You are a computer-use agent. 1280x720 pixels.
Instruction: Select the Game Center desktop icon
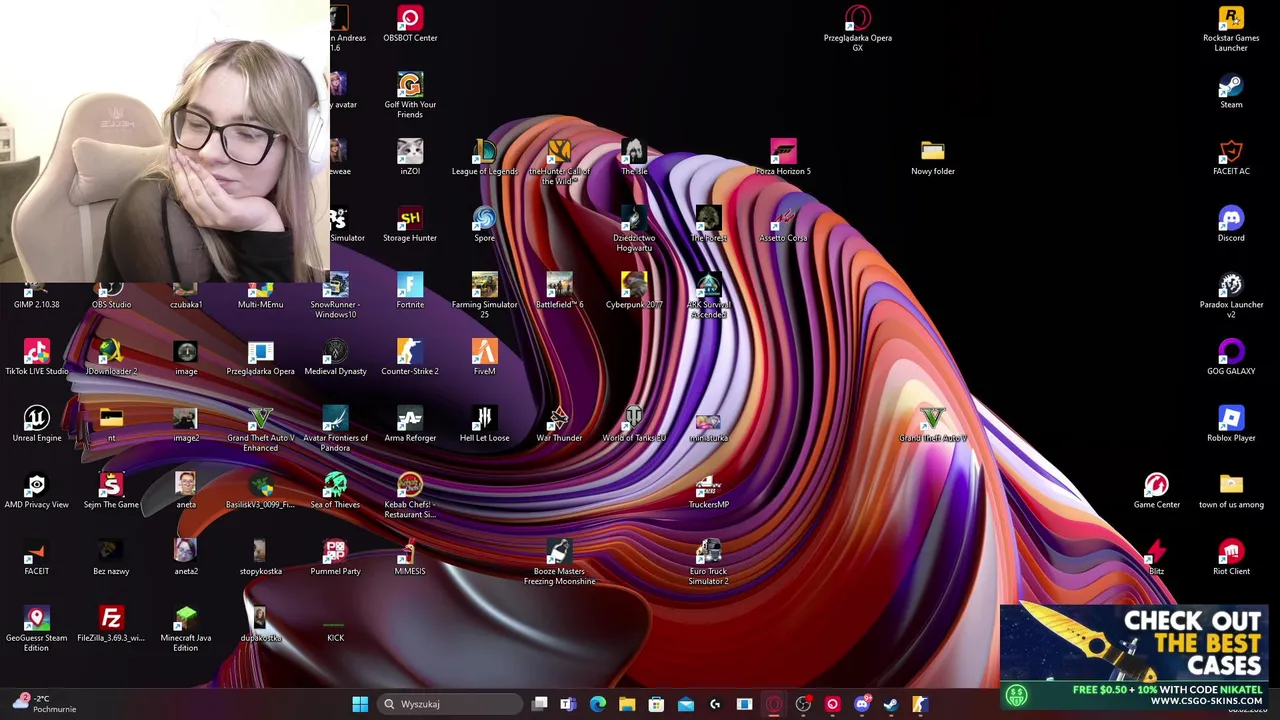(1157, 492)
